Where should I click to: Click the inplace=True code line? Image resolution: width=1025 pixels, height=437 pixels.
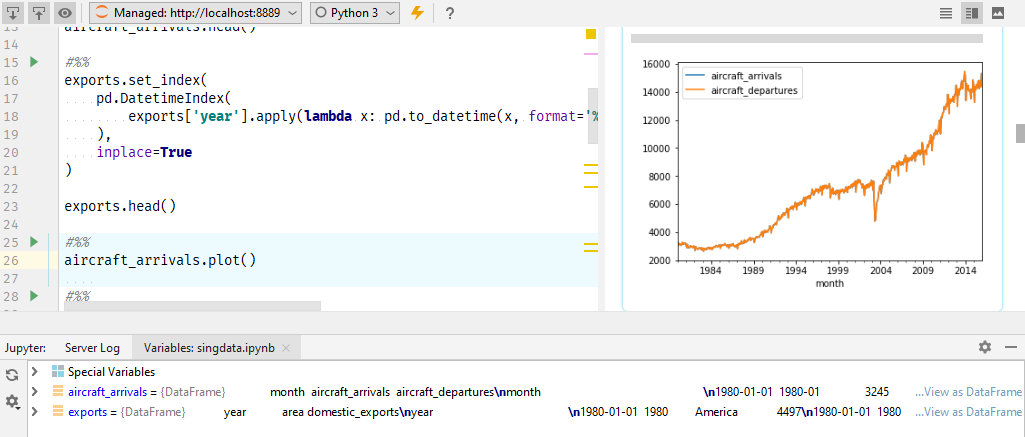coord(144,152)
